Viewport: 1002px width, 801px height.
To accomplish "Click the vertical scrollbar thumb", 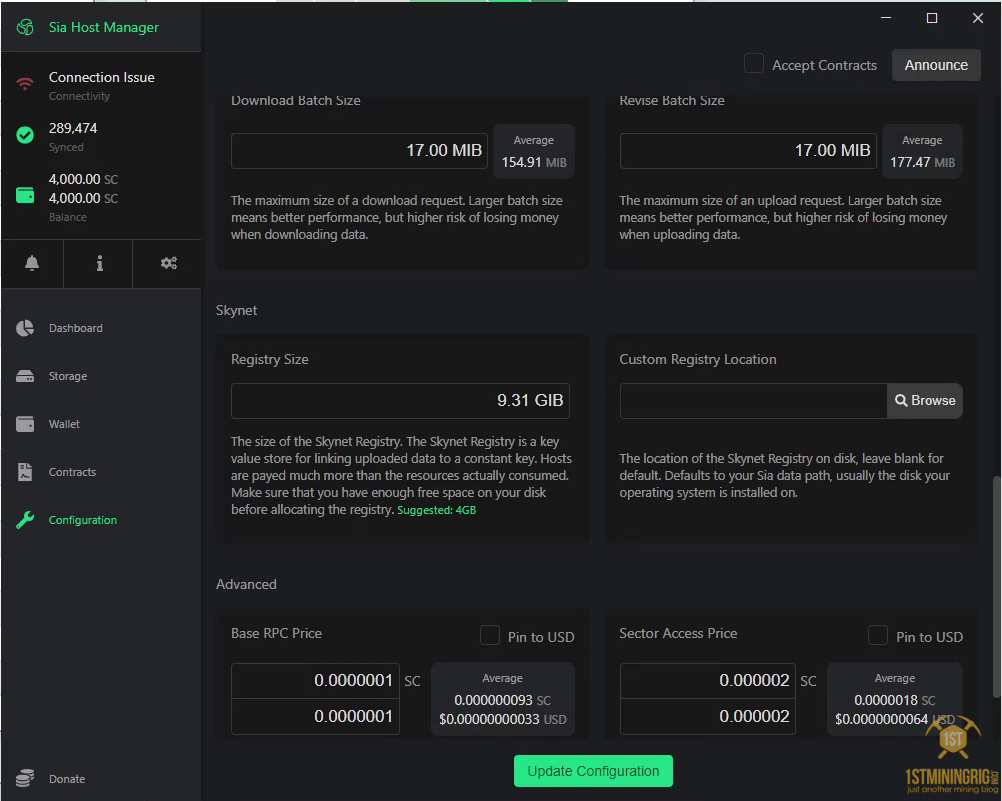I will [996, 586].
